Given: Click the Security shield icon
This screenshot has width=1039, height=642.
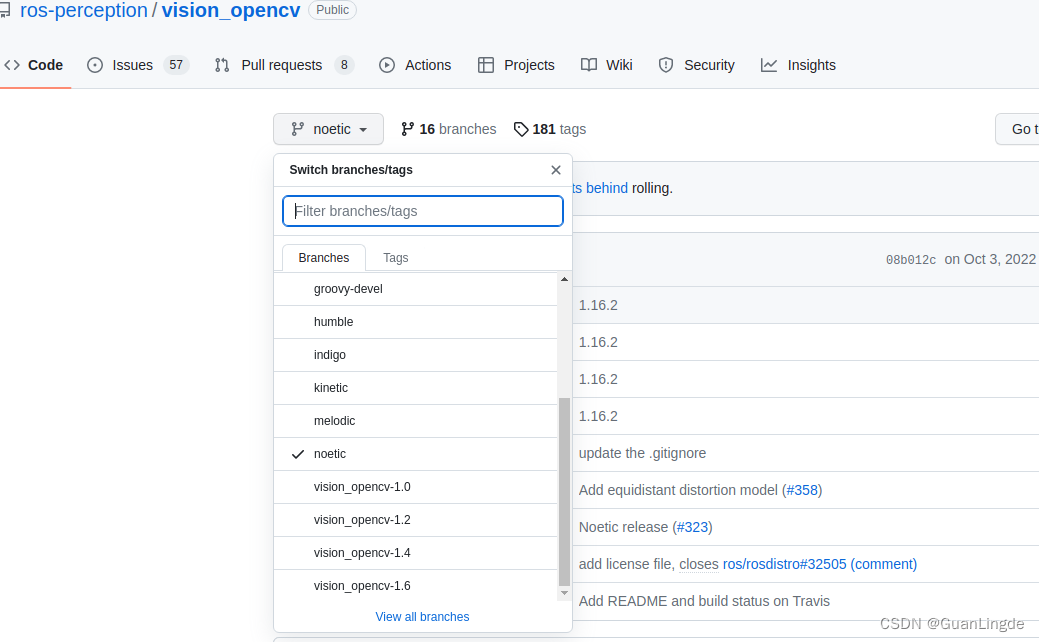Looking at the screenshot, I should (x=666, y=65).
